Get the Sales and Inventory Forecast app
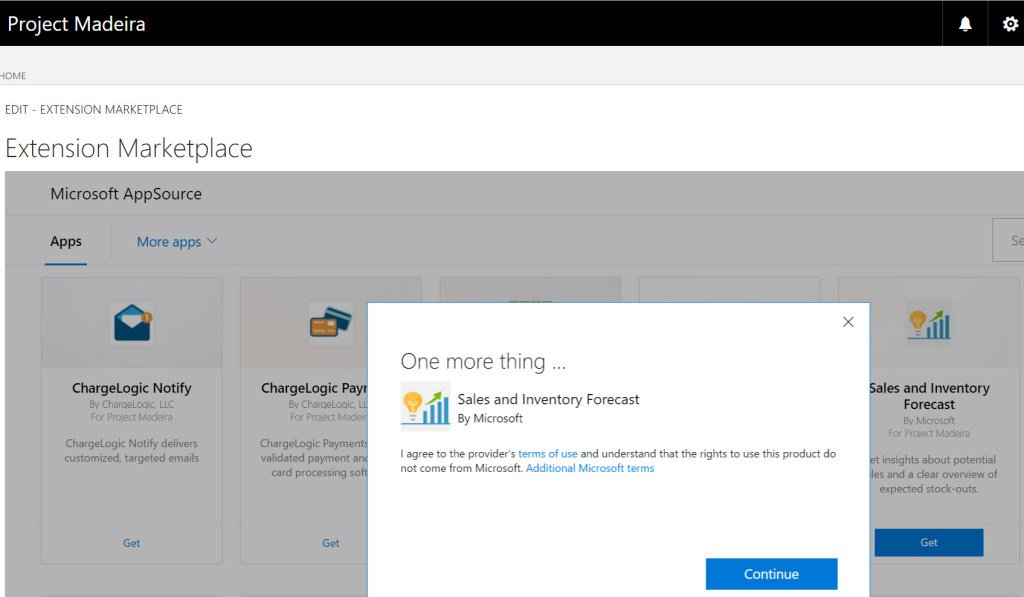The image size is (1024, 597). tap(929, 542)
